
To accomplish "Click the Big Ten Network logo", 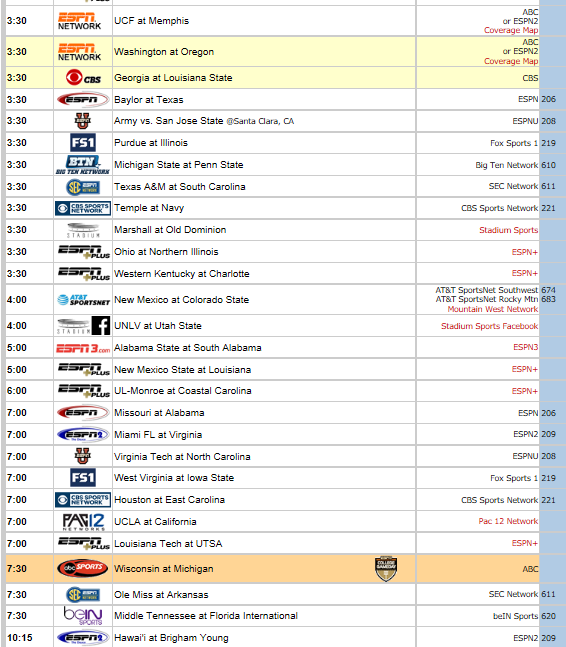I will (83, 165).
